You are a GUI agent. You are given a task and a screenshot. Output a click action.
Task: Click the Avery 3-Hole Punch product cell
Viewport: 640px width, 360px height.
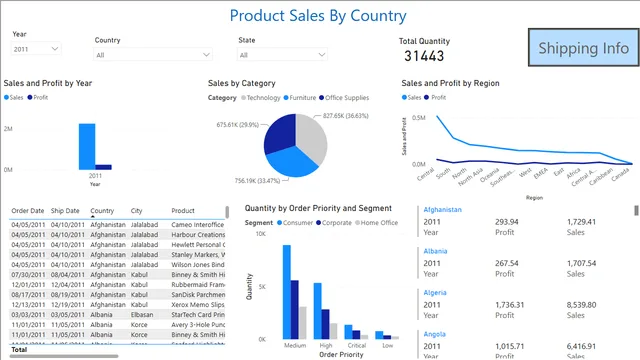click(x=198, y=324)
